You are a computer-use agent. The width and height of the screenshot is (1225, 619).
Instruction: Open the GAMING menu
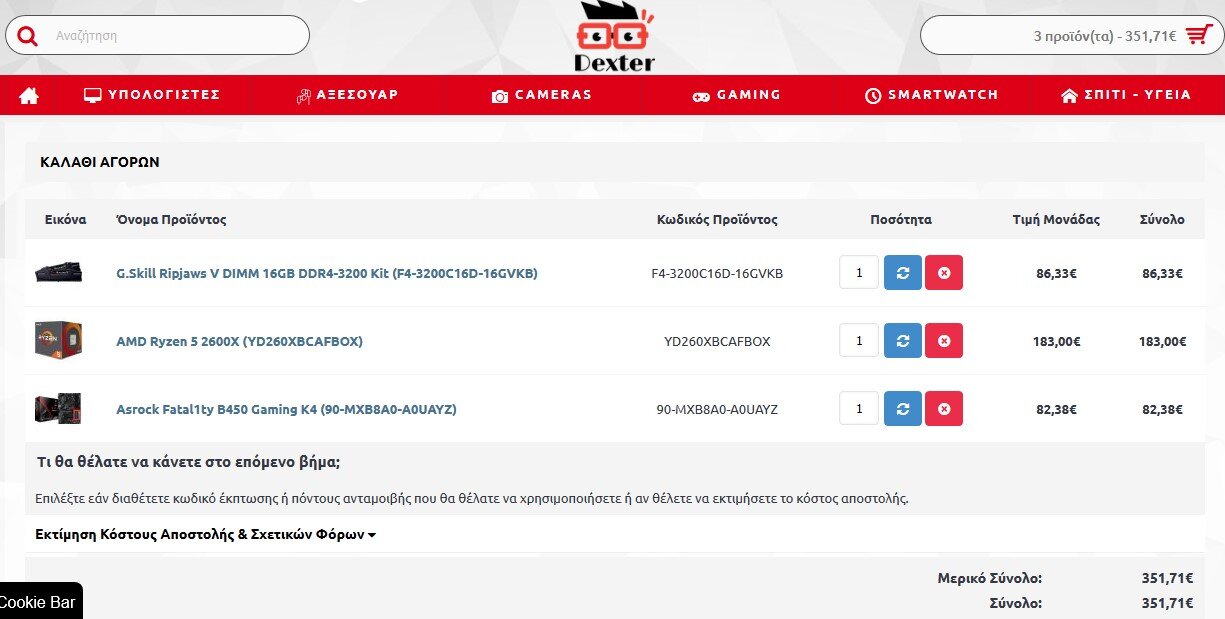point(737,95)
